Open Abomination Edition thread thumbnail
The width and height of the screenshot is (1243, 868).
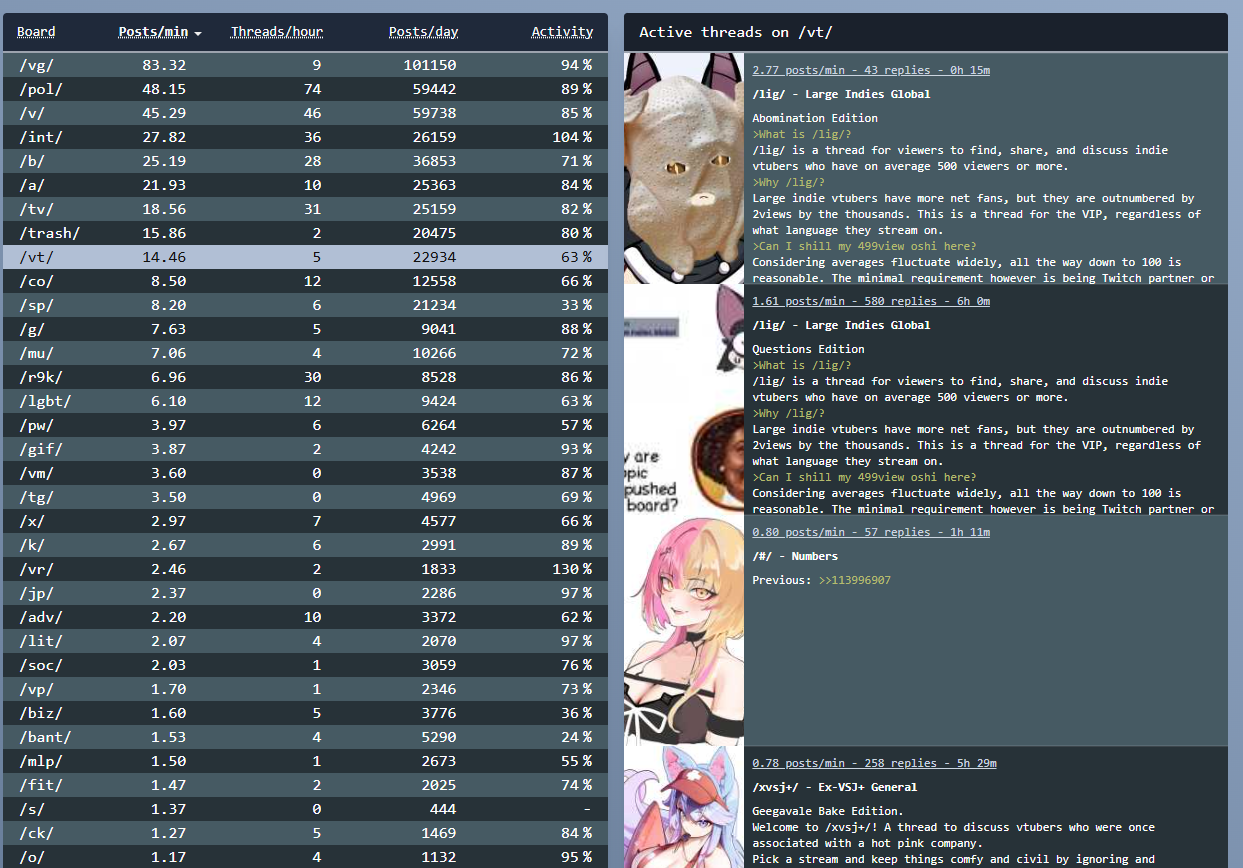pyautogui.click(x=684, y=168)
